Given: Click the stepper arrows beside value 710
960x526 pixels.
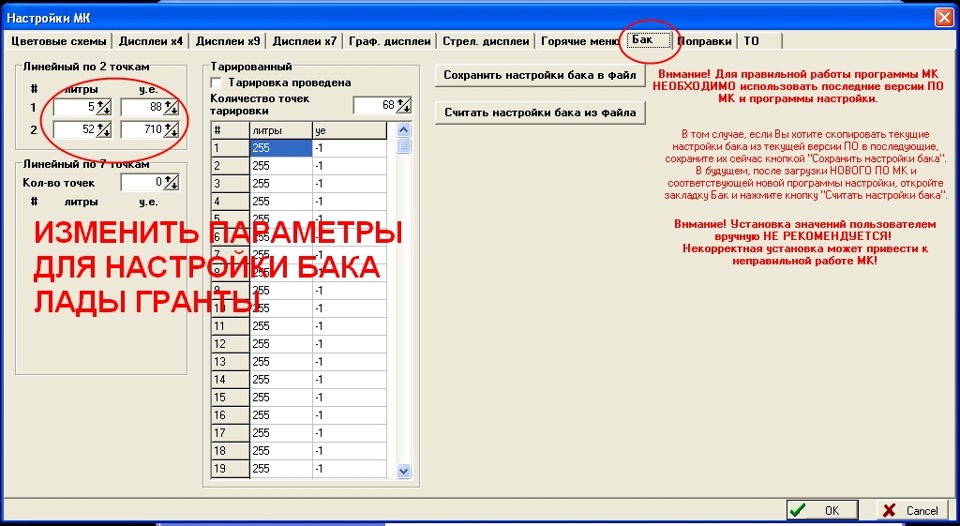Looking at the screenshot, I should tap(171, 130).
